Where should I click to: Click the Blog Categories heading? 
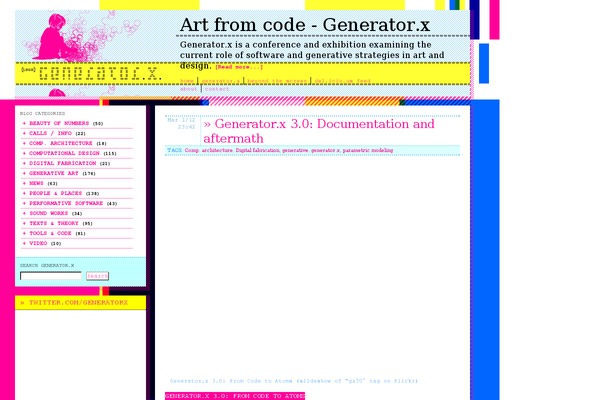pyautogui.click(x=42, y=113)
